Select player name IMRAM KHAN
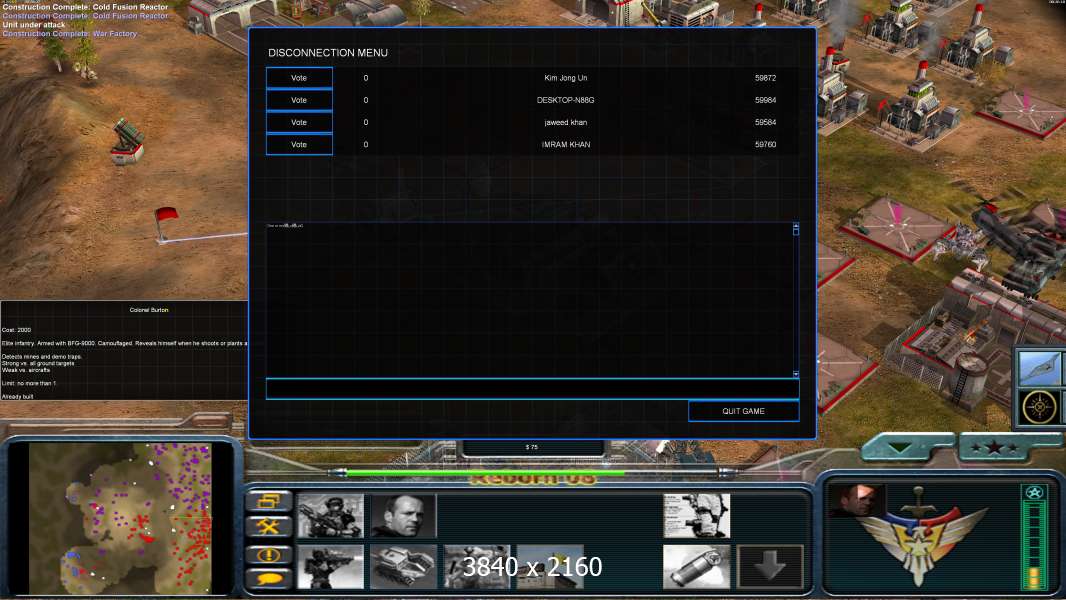 click(x=566, y=145)
